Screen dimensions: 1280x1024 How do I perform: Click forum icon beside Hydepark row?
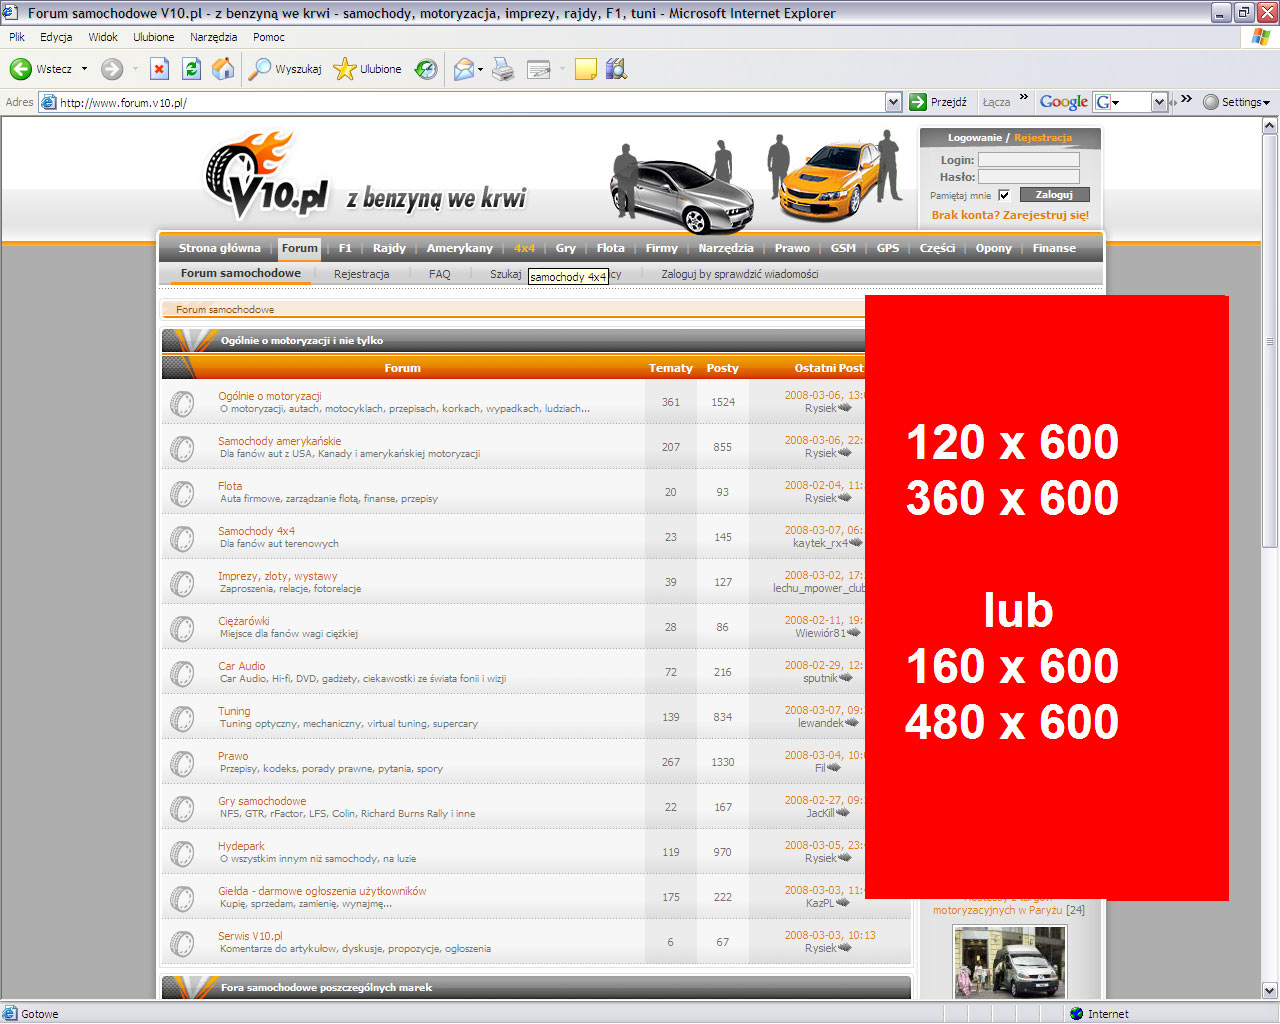pos(182,853)
